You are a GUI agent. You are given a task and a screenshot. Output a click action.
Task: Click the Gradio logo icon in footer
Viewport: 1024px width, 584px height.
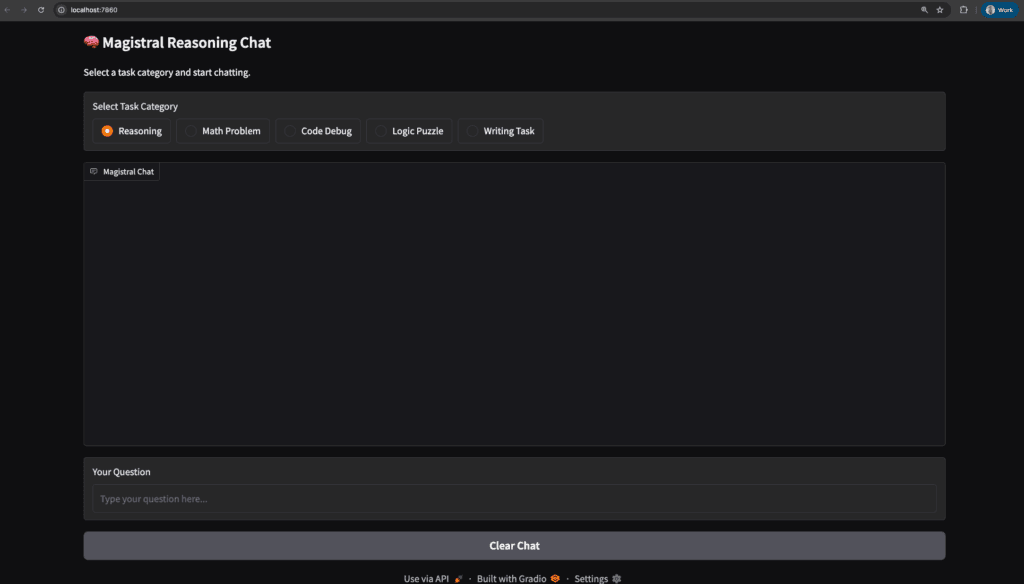pyautogui.click(x=555, y=578)
